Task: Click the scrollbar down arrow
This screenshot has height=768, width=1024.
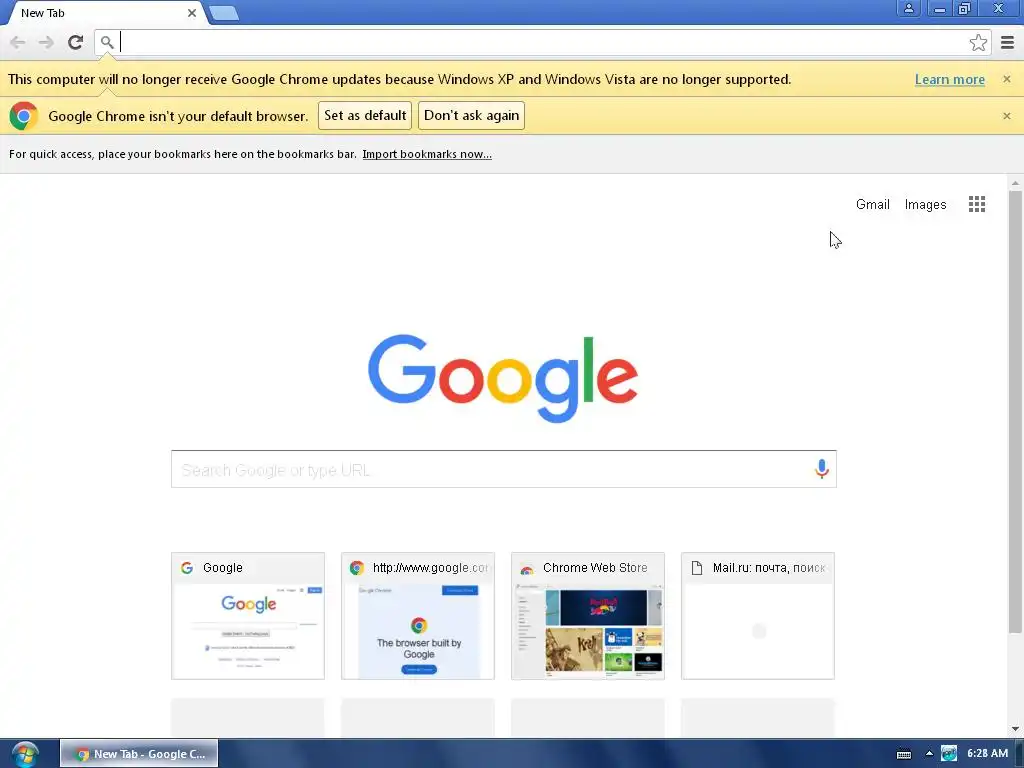Action: tap(1015, 729)
